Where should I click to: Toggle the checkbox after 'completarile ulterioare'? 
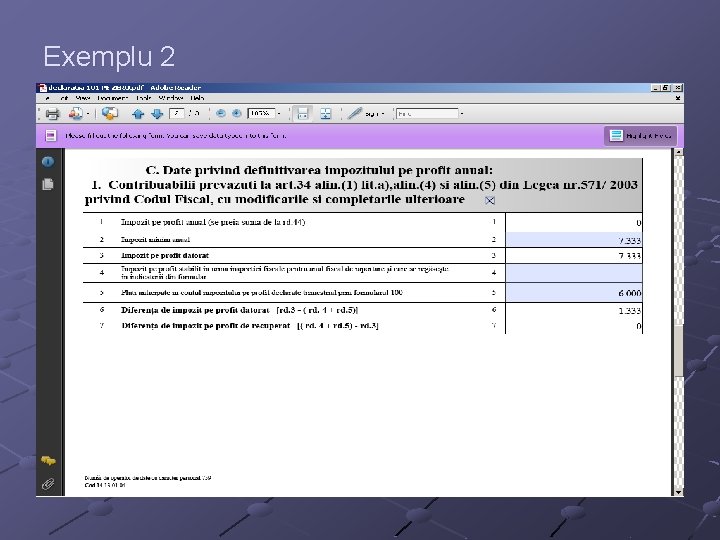(x=490, y=200)
